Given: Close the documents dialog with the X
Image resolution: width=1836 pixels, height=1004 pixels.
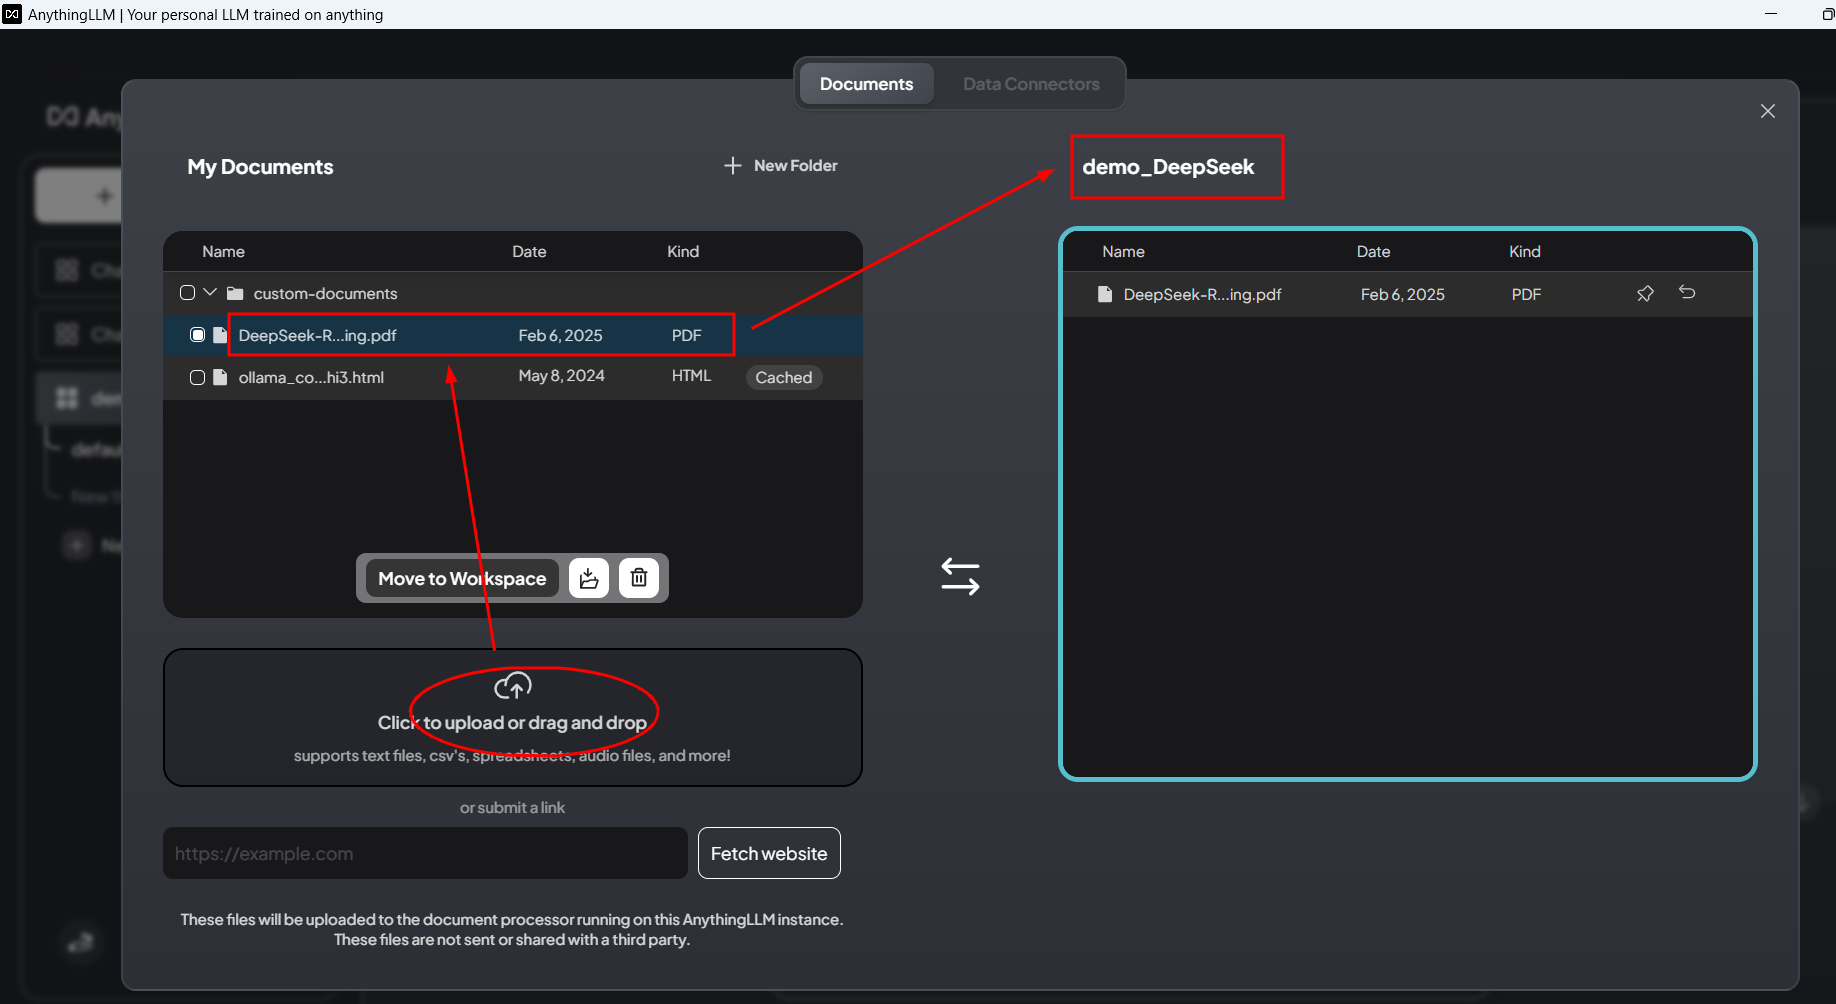Looking at the screenshot, I should tap(1768, 111).
